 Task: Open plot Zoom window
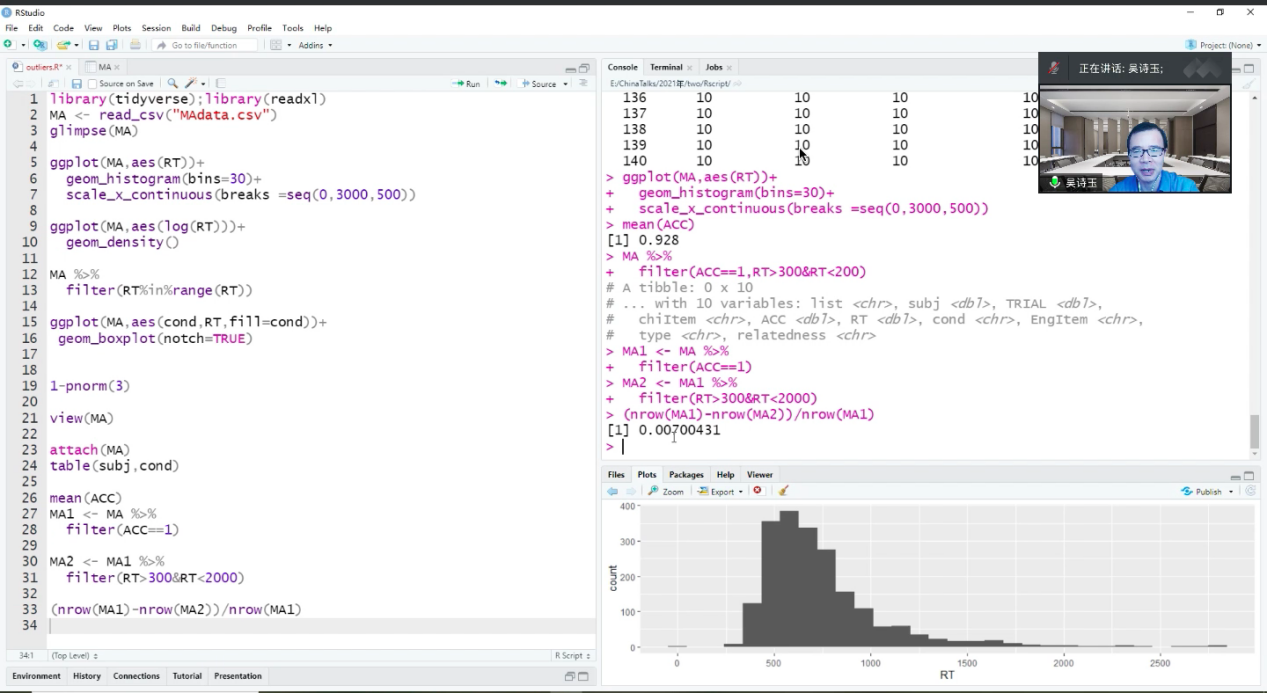click(666, 491)
